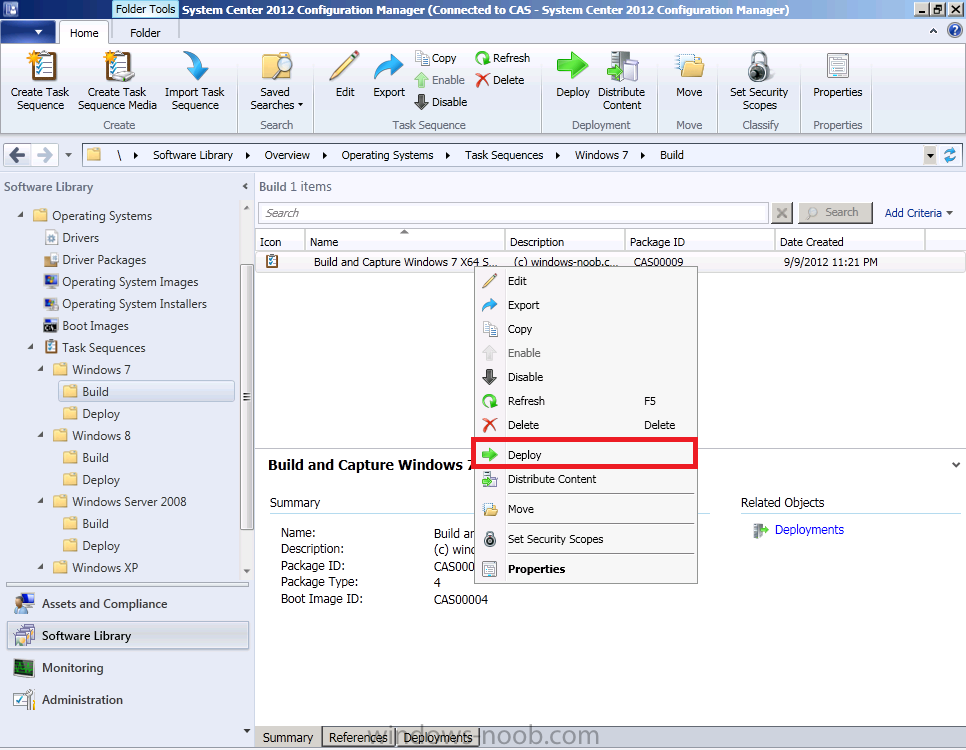The image size is (966, 750).
Task: Click the ribbon help question mark icon
Action: point(955,30)
